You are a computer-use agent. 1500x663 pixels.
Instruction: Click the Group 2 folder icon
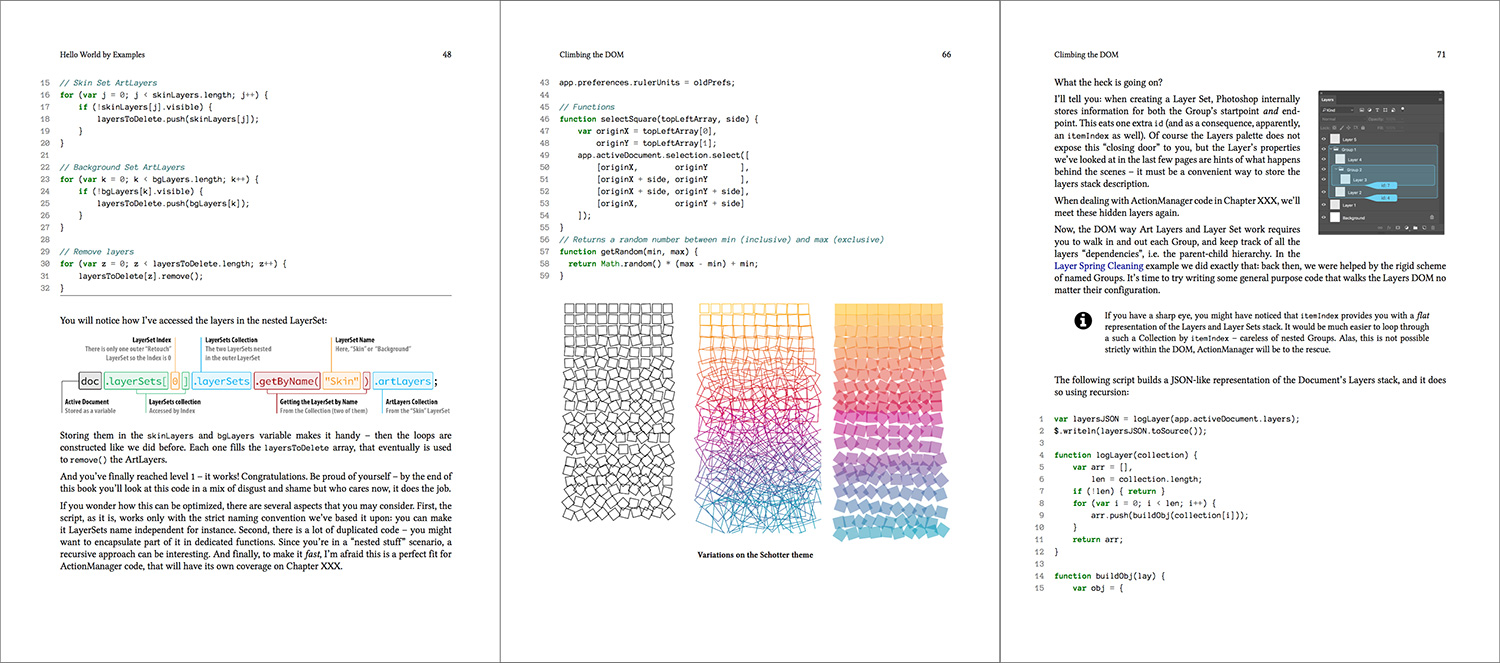click(1341, 169)
